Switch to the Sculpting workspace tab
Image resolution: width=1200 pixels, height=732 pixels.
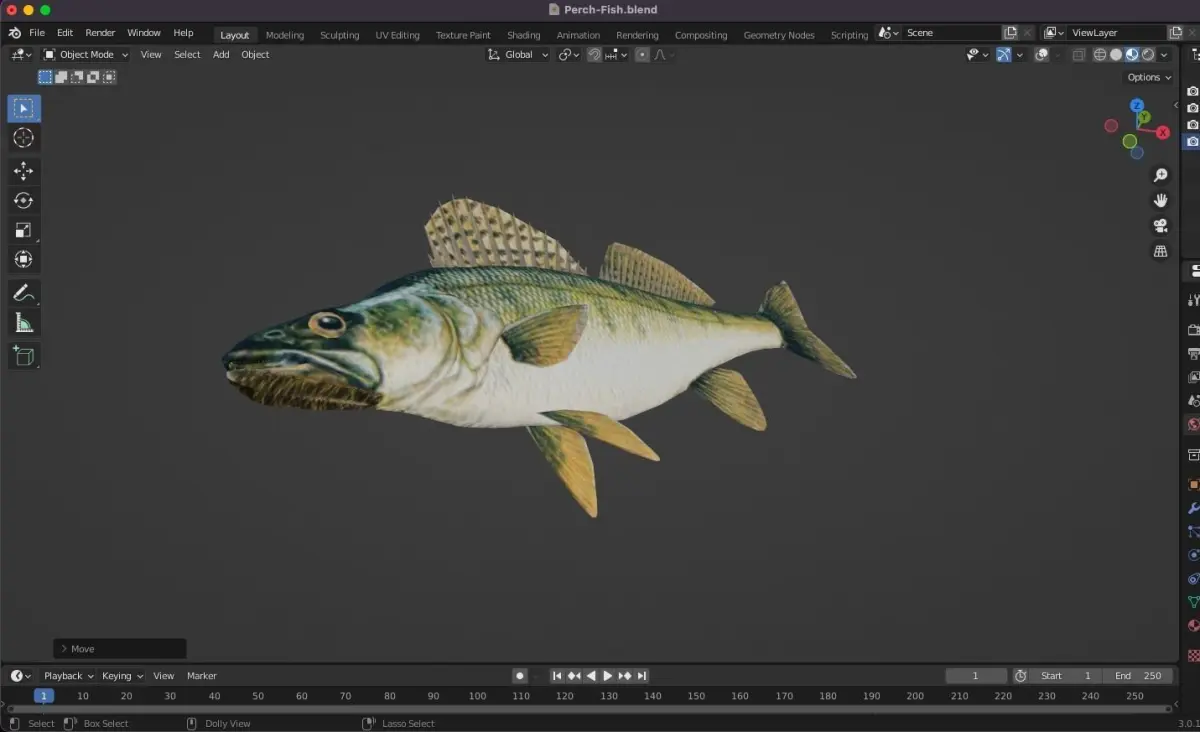point(340,35)
